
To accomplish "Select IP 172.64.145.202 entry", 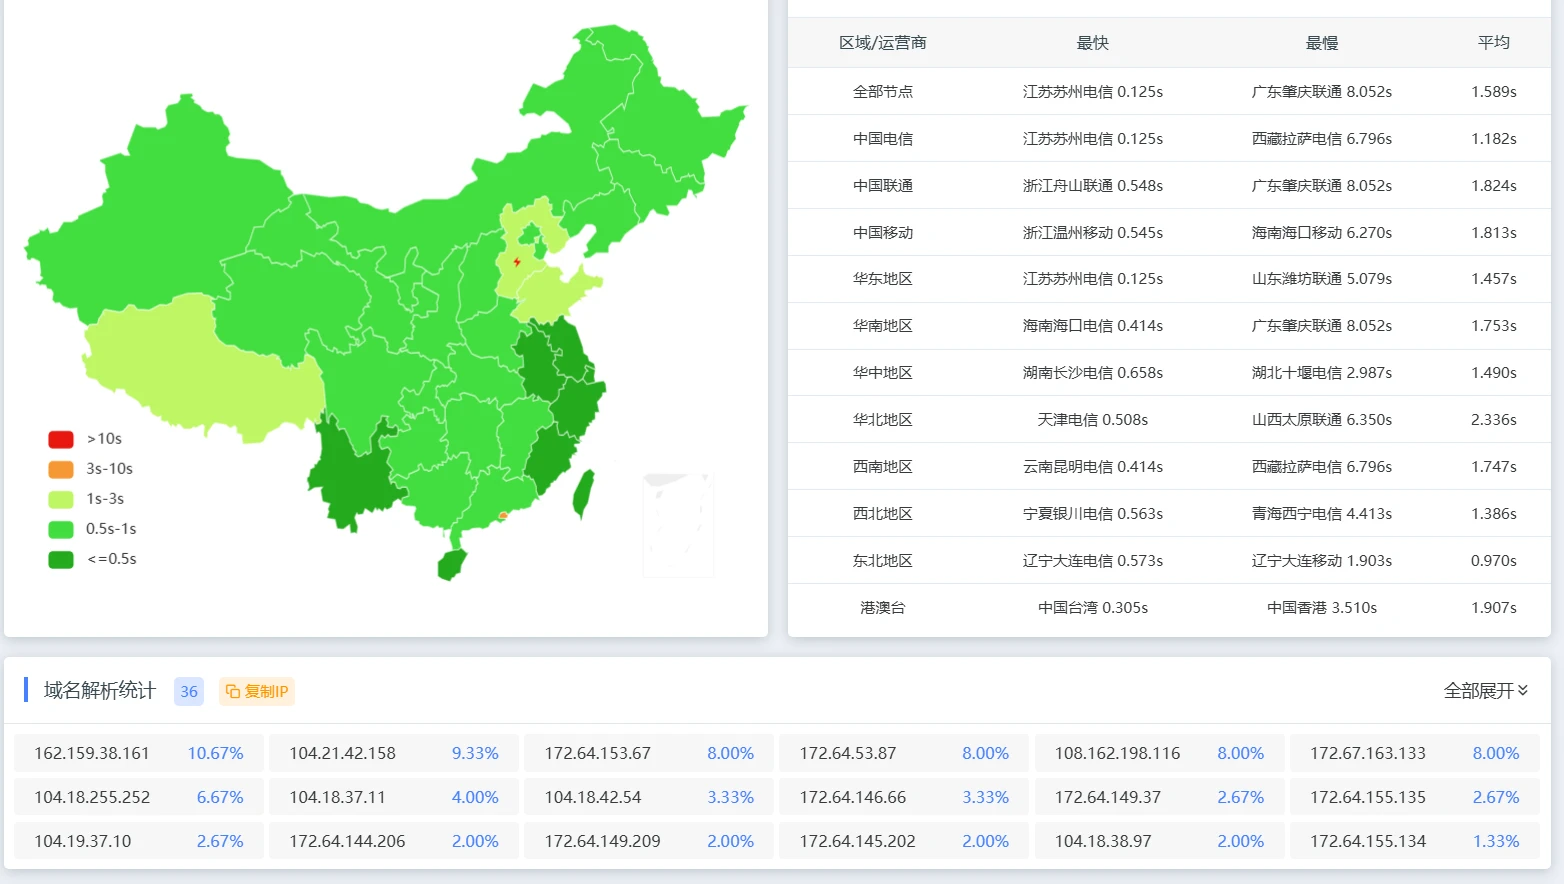I will tap(904, 841).
